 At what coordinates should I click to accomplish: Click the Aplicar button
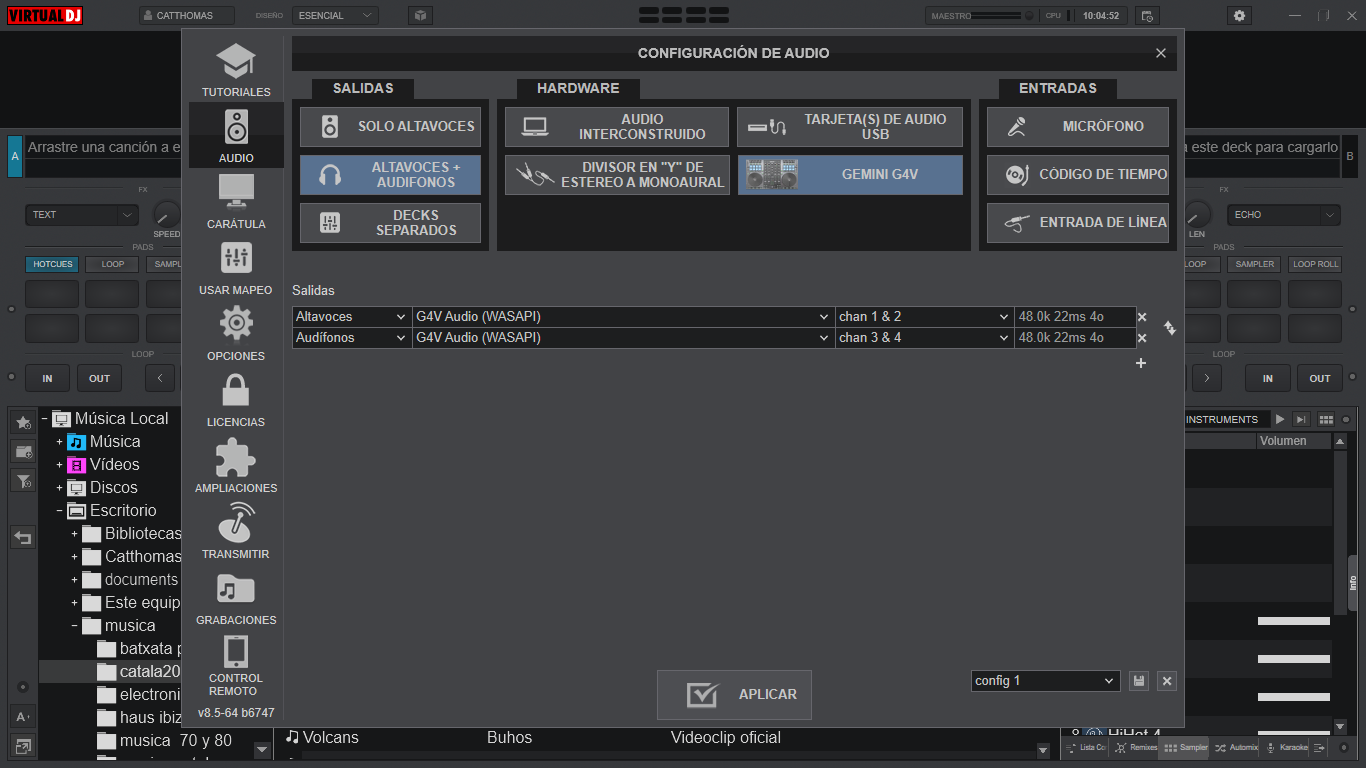tap(734, 695)
